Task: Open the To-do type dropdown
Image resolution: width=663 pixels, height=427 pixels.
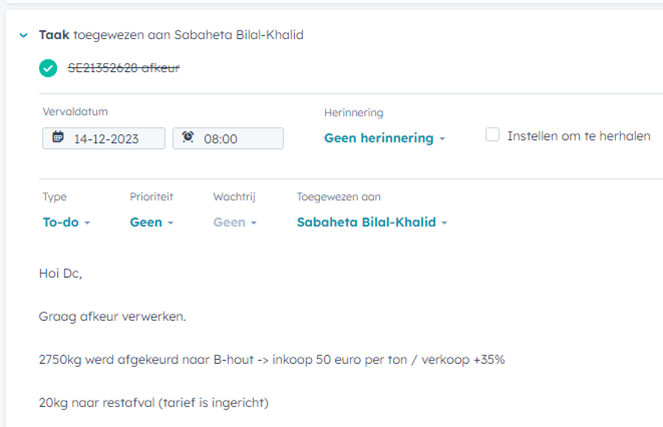Action: pos(66,222)
